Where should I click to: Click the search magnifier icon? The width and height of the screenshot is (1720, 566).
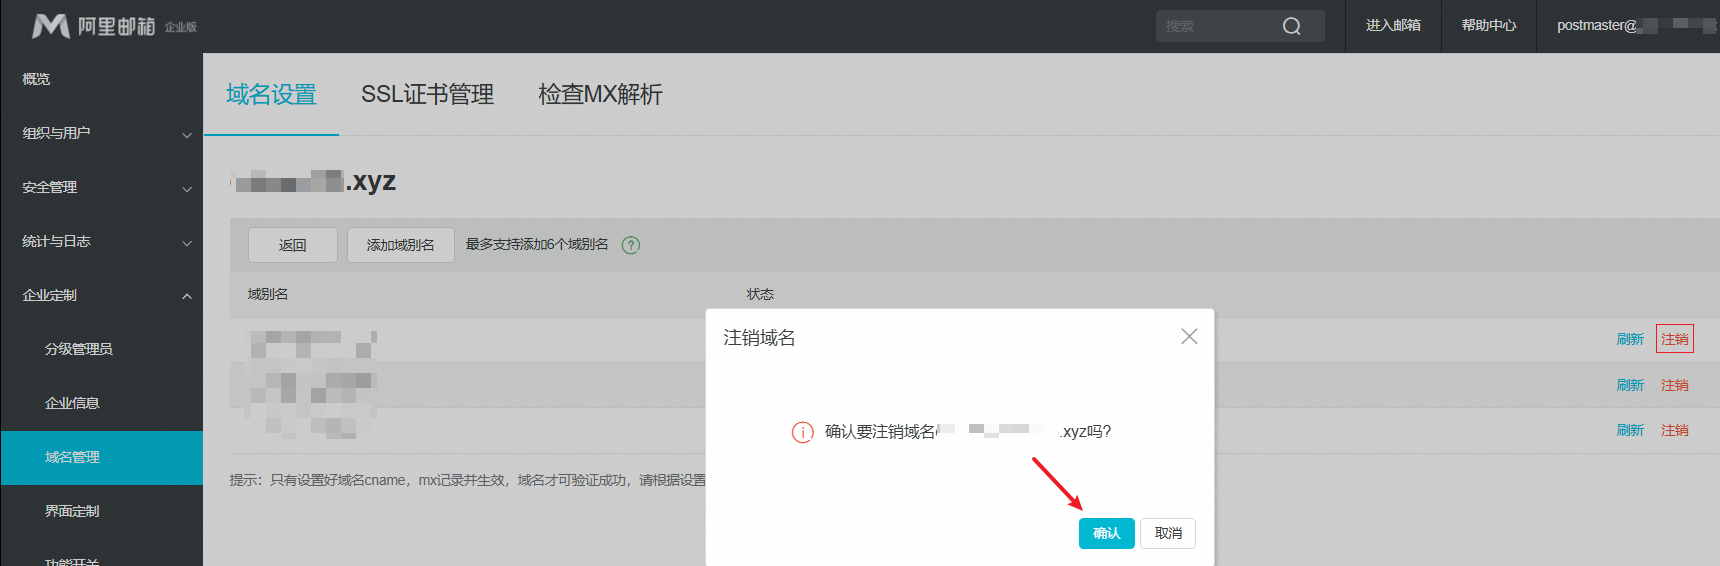pos(1292,26)
